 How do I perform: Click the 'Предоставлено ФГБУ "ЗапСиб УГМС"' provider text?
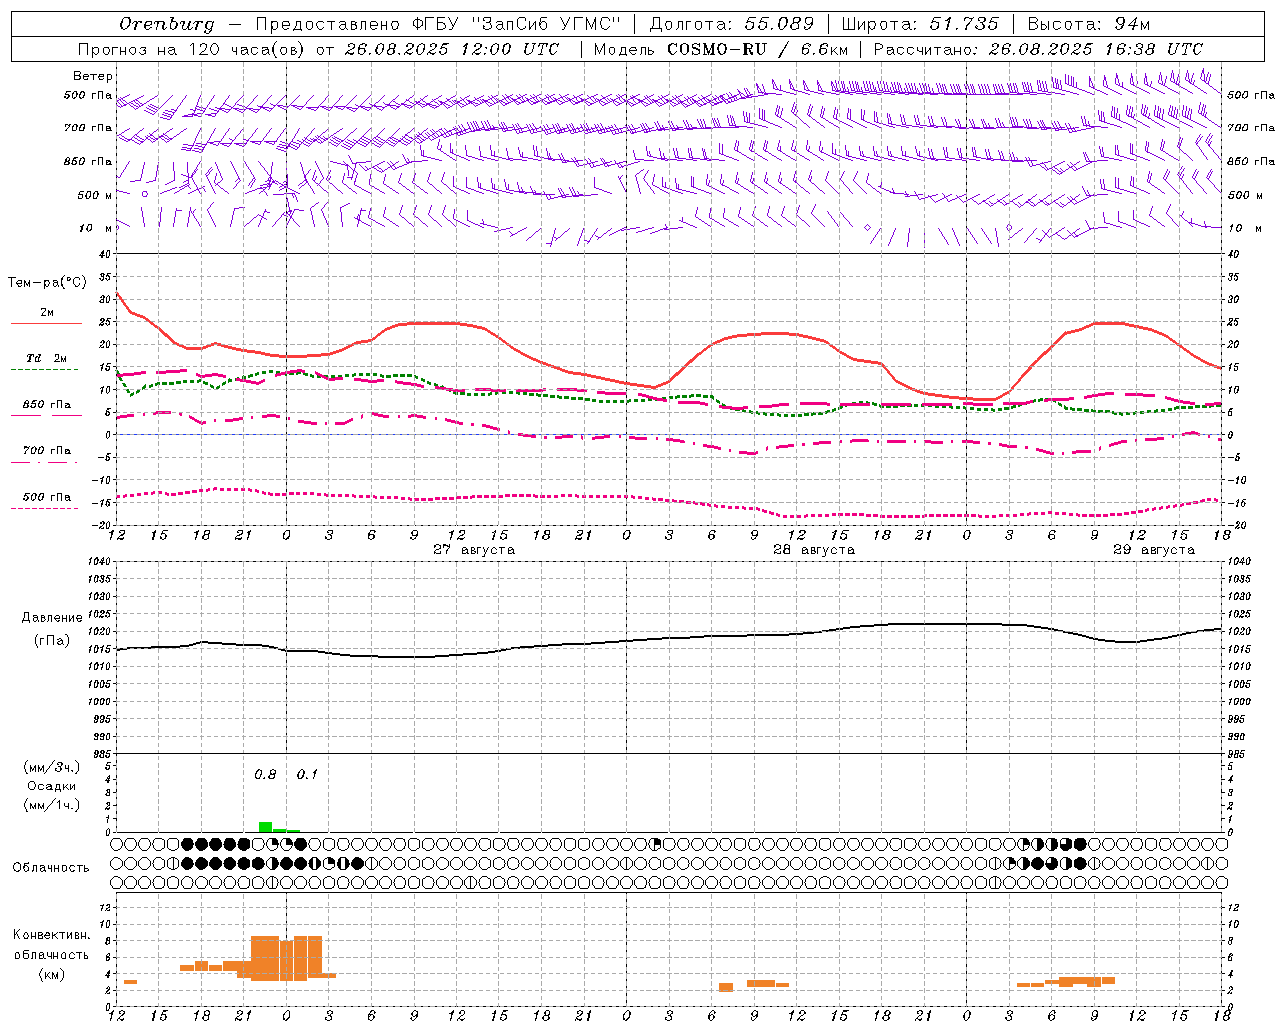438,24
